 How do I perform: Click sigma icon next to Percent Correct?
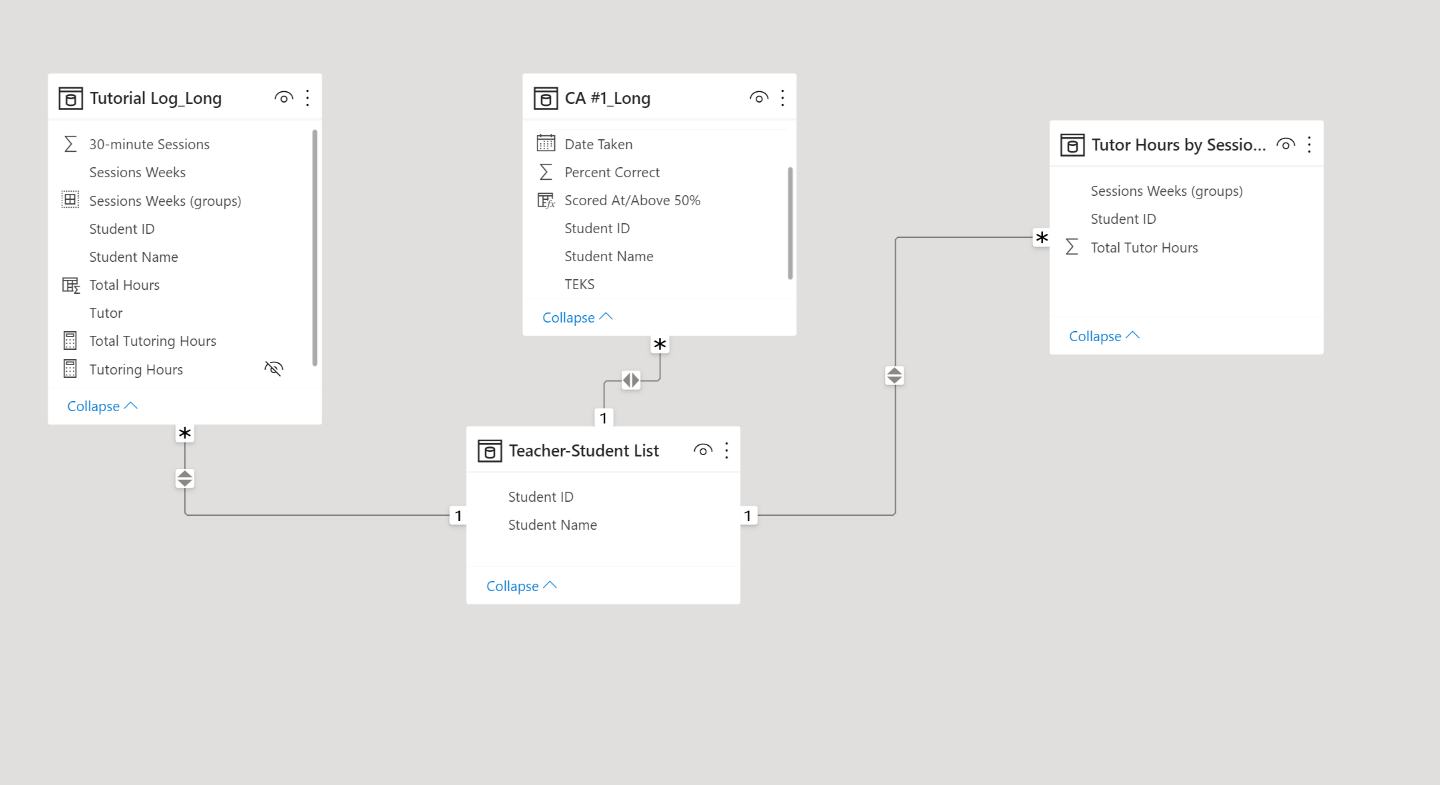tap(545, 172)
